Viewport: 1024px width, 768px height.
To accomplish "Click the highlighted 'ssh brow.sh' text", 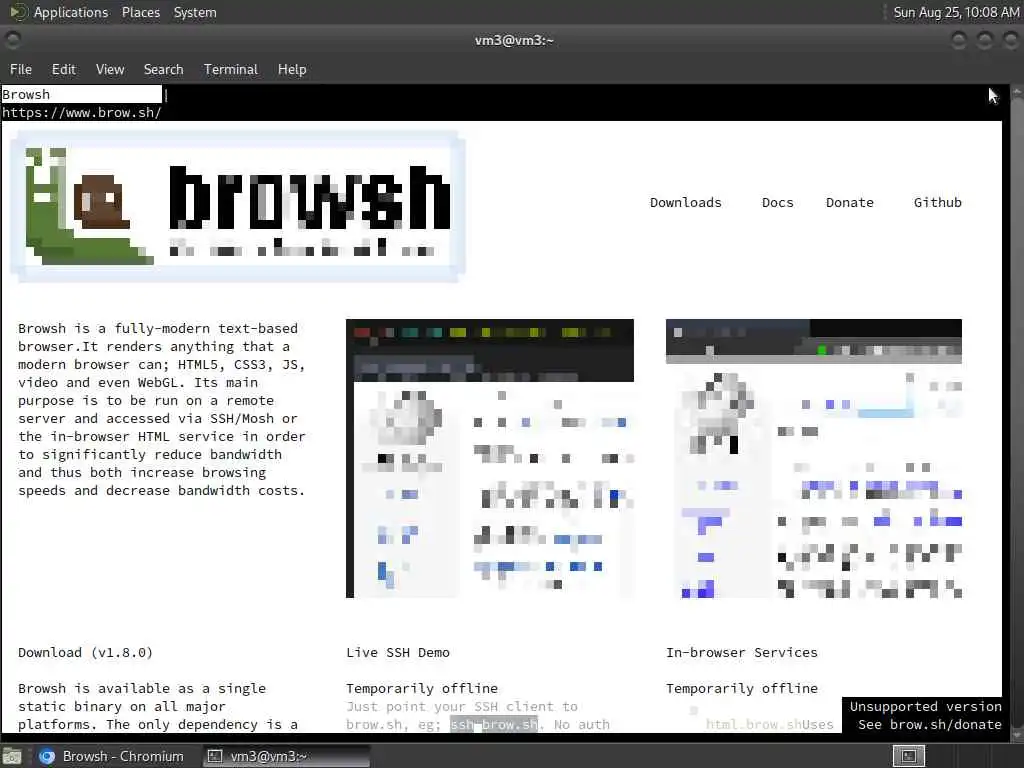I will [494, 724].
